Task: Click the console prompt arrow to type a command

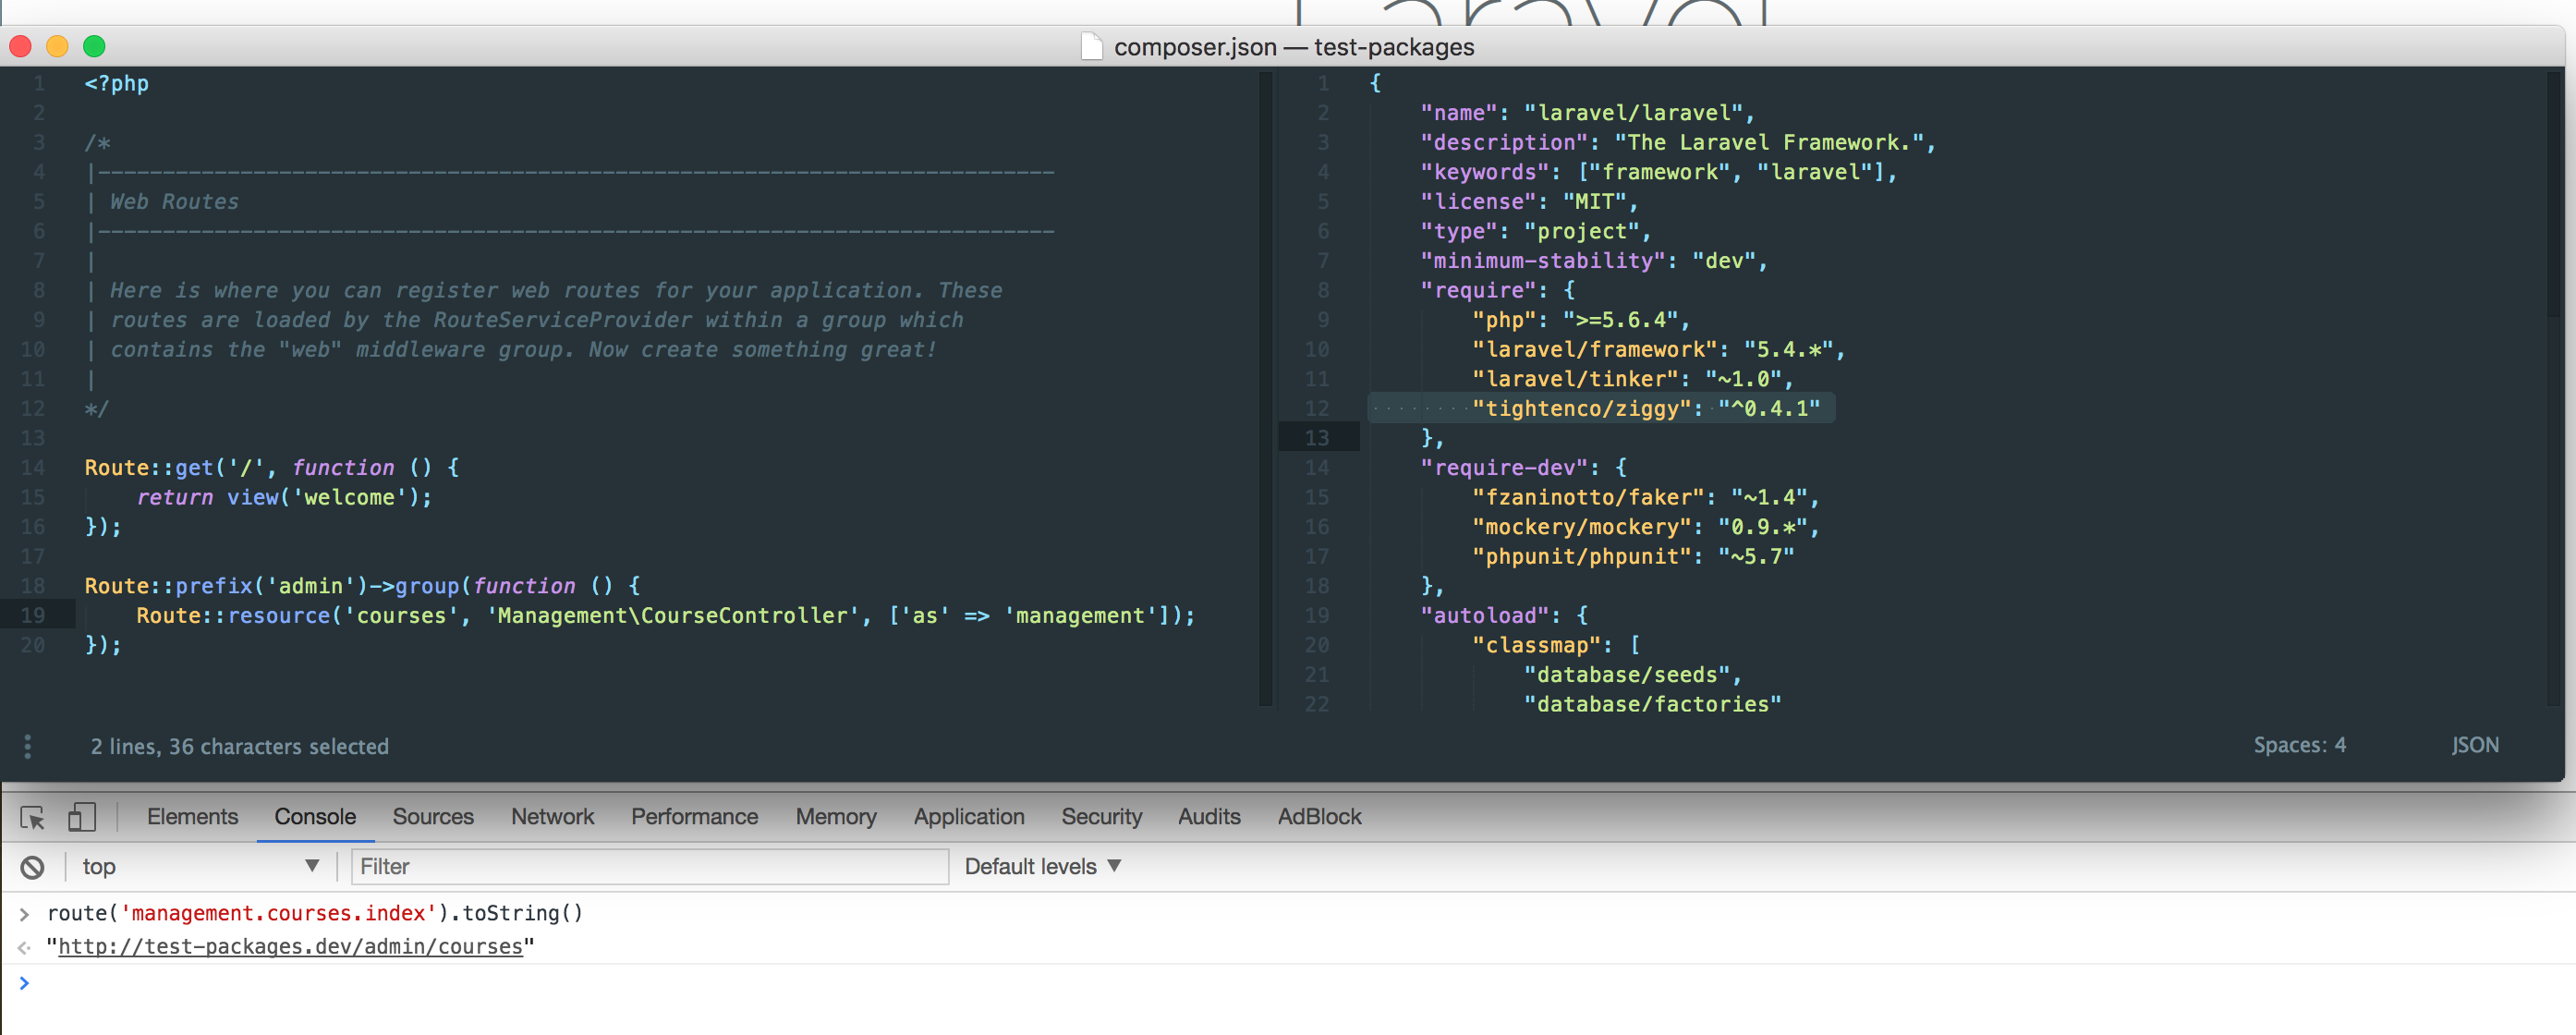Action: pos(25,982)
